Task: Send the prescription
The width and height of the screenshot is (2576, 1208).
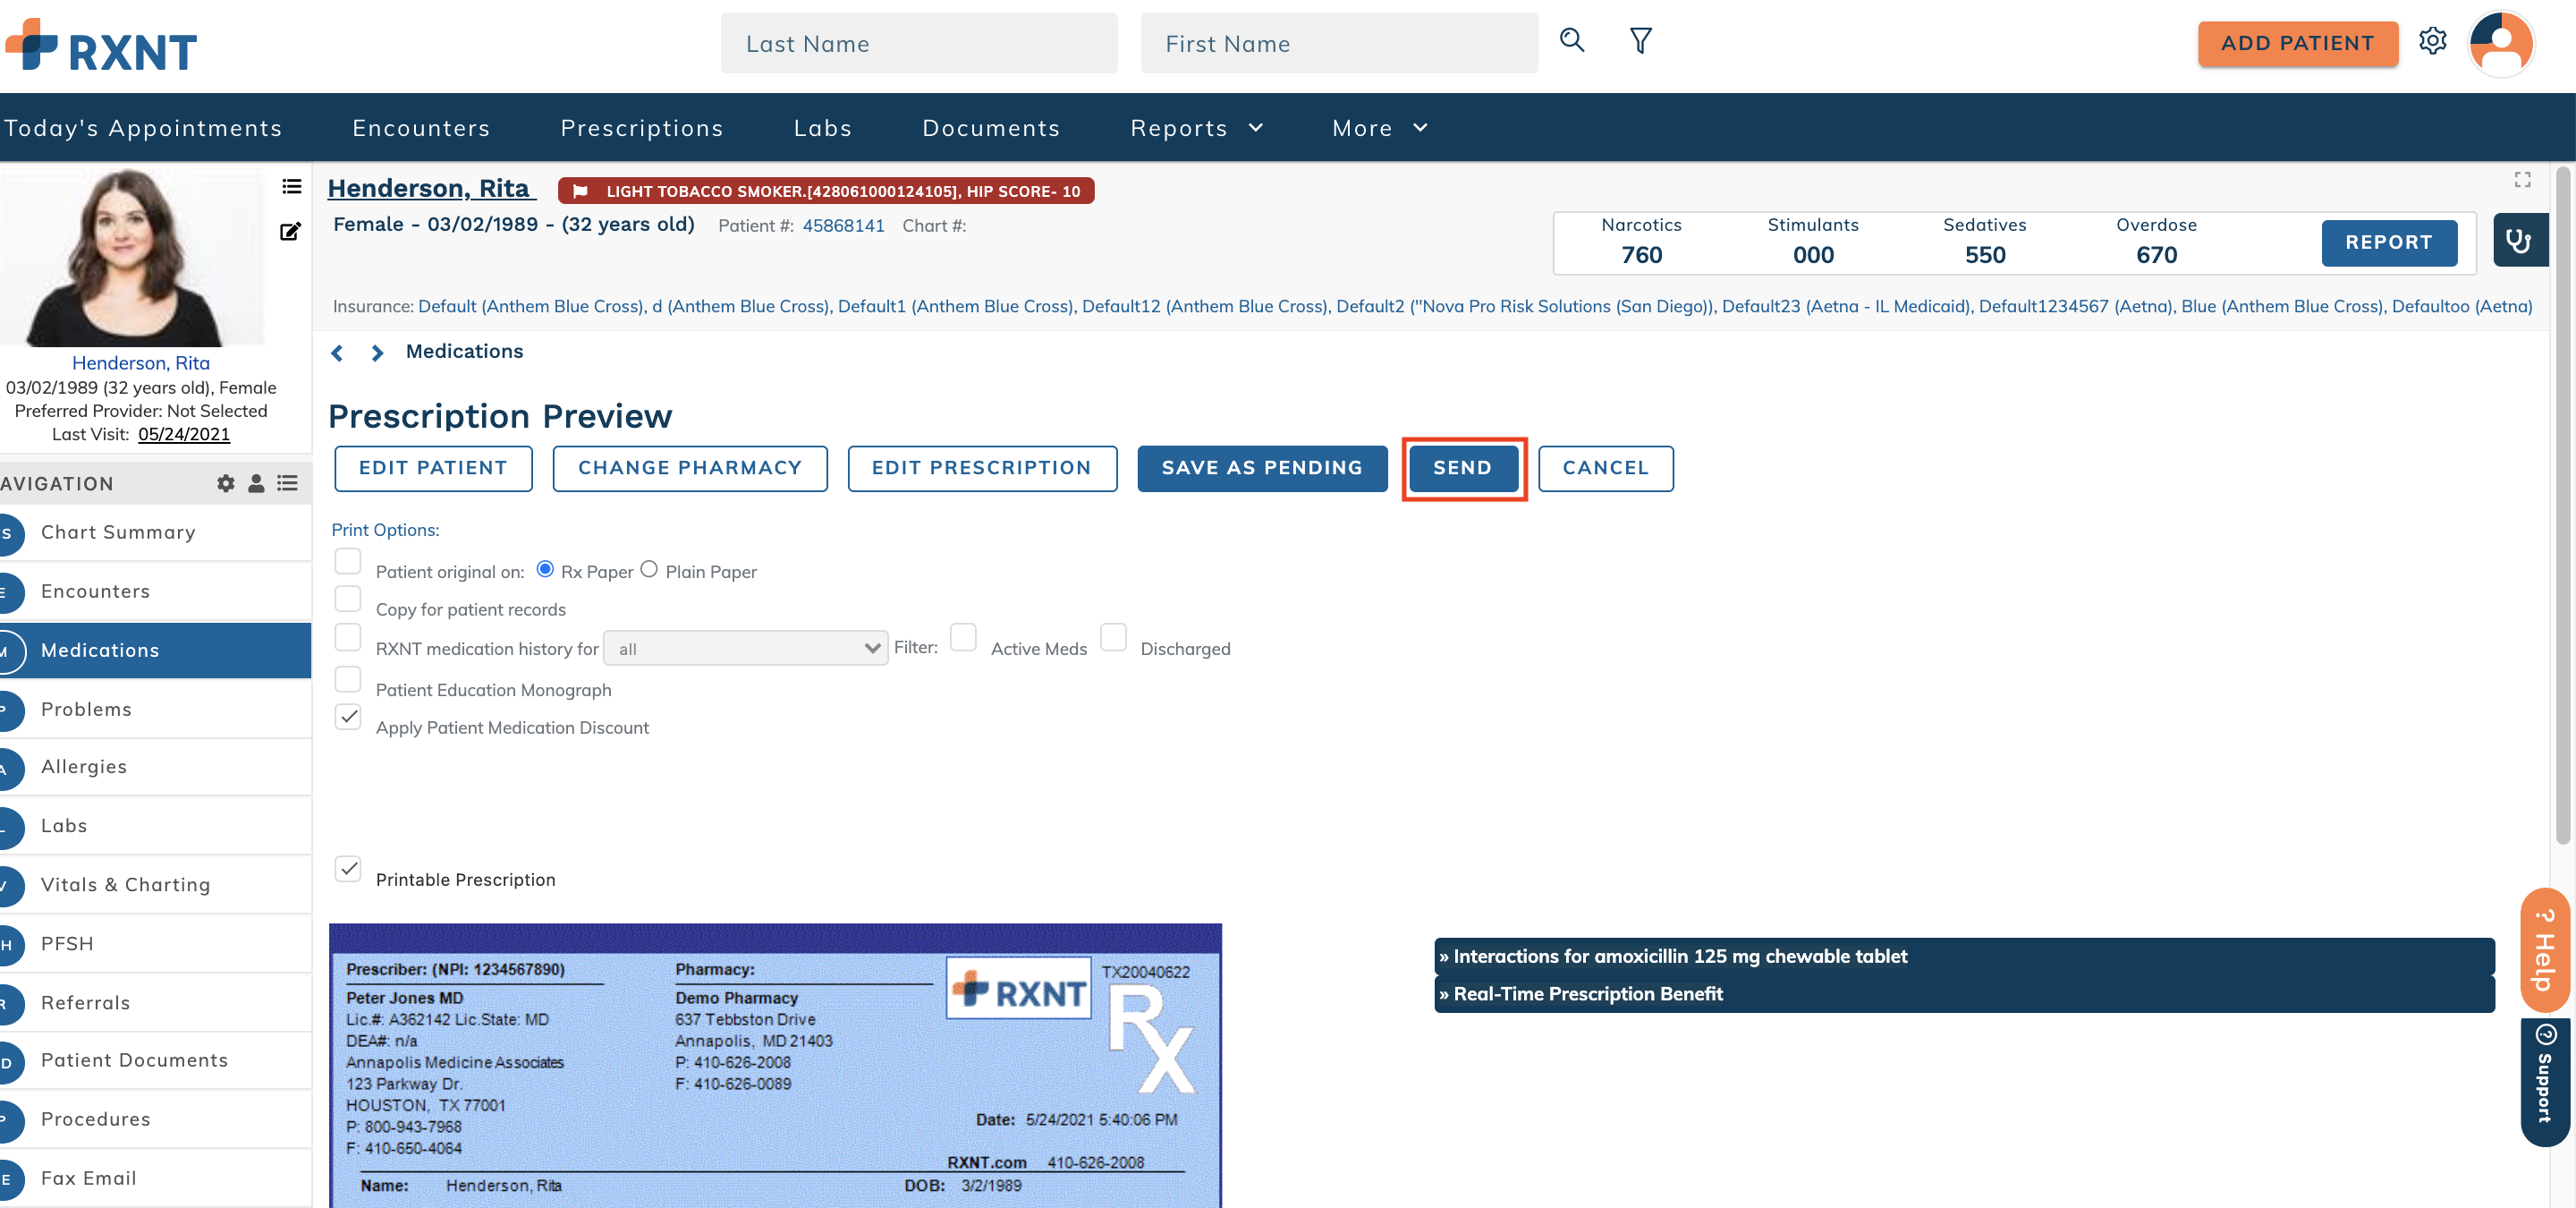Action: (1463, 468)
